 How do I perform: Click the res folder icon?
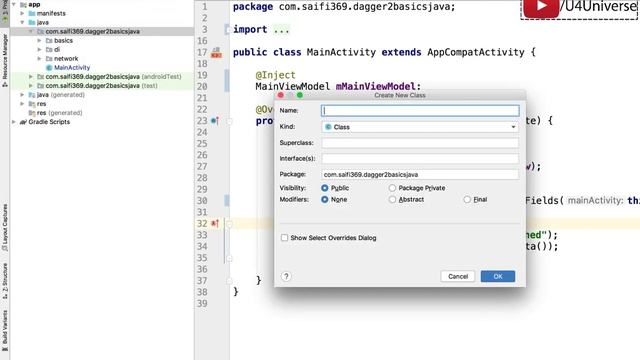coord(32,104)
